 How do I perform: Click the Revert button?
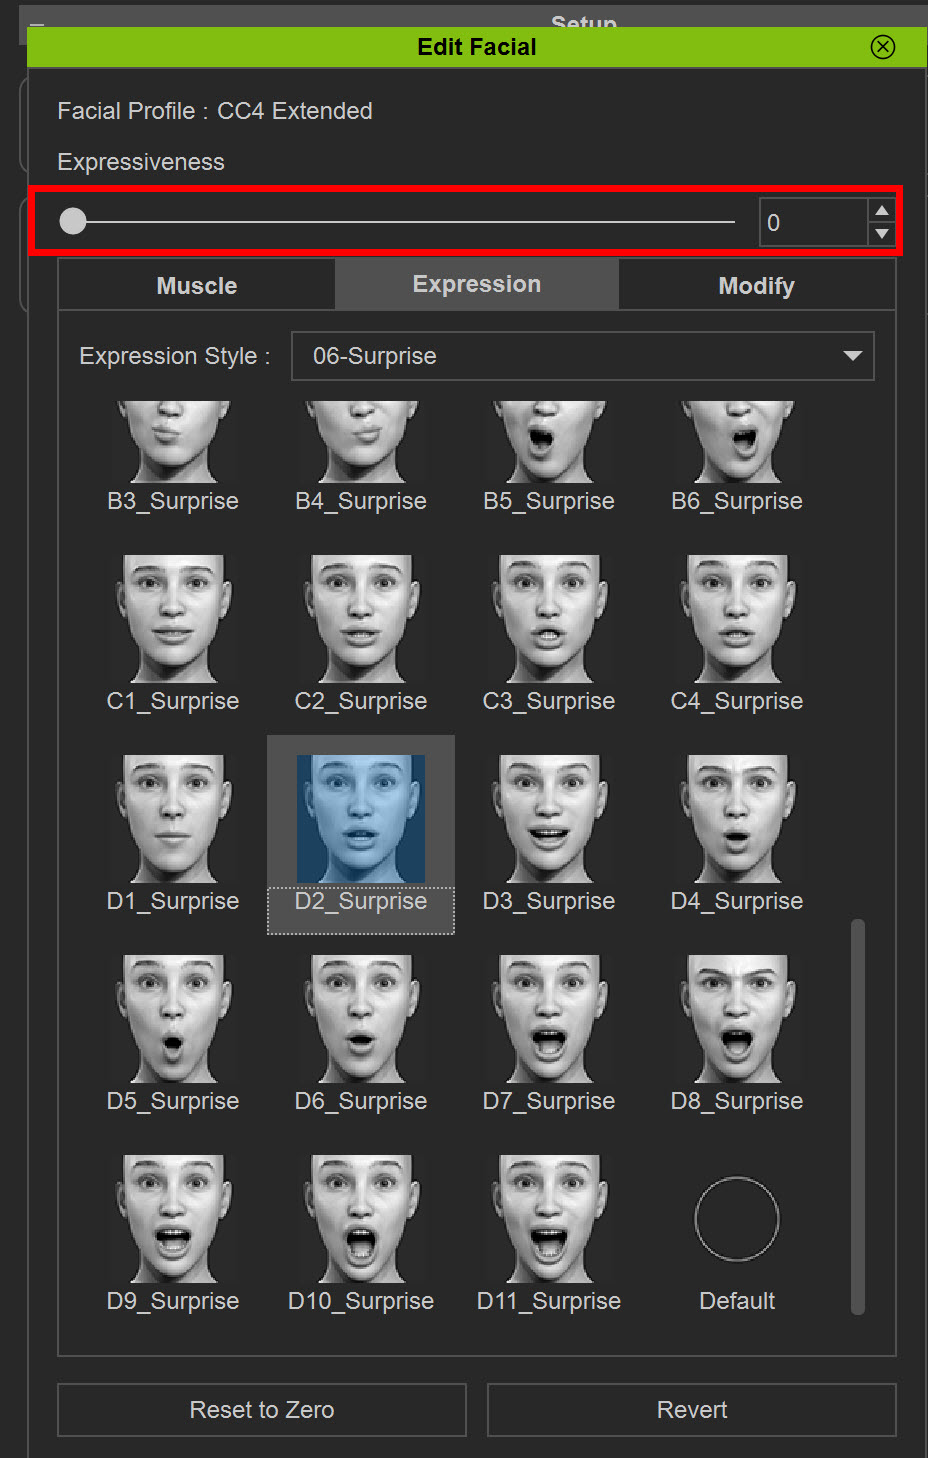click(692, 1410)
